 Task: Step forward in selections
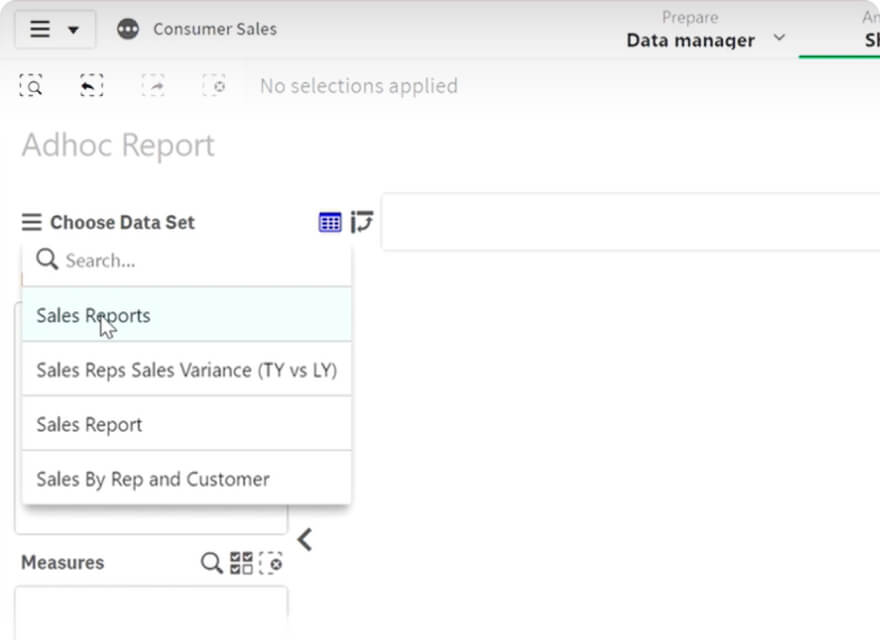pos(153,86)
